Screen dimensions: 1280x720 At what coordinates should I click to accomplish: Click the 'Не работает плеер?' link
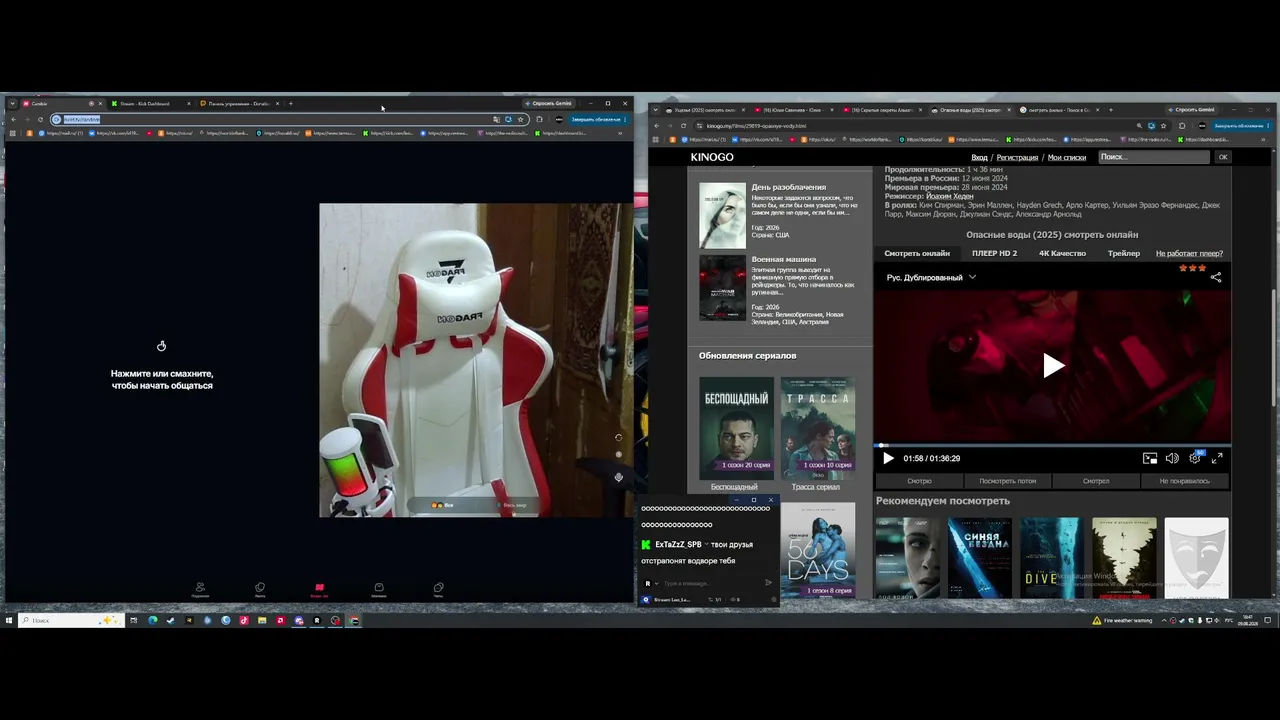point(1189,253)
